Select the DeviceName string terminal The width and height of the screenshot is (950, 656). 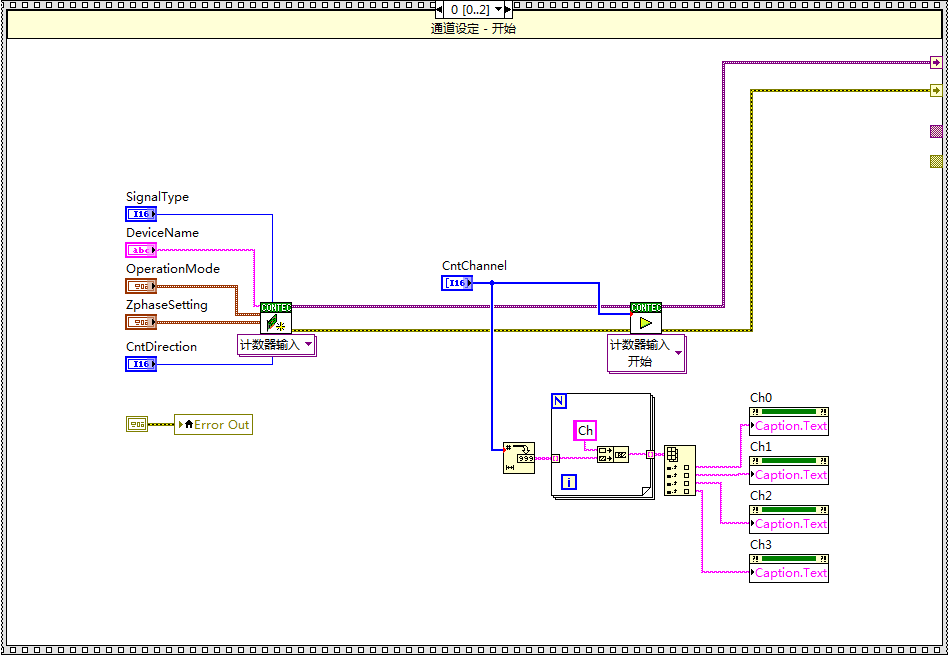pyautogui.click(x=141, y=250)
